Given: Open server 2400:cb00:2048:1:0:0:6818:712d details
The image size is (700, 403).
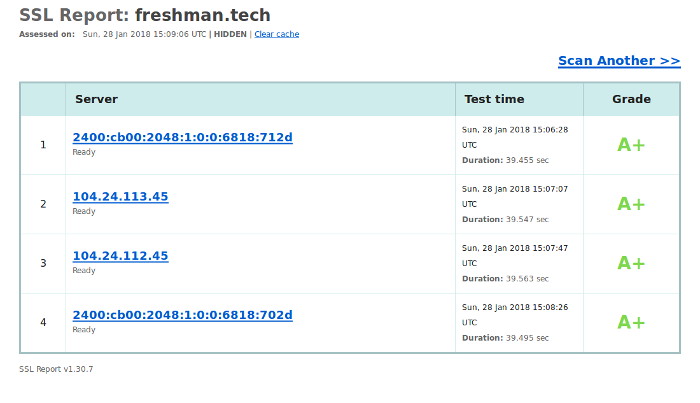Looking at the screenshot, I should [x=182, y=137].
